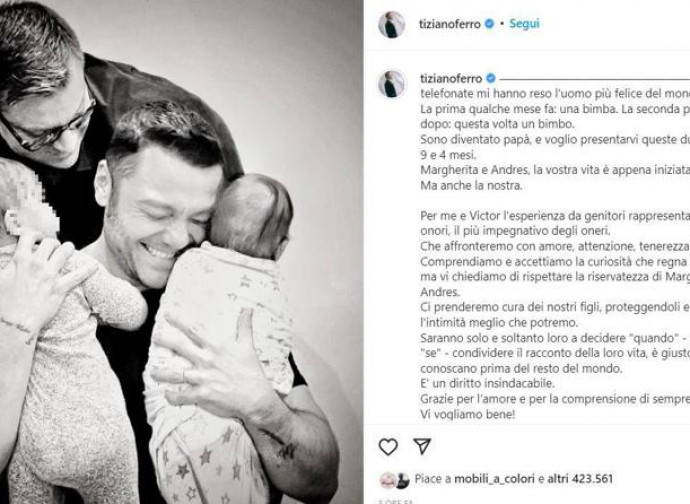Open the tizianoferro username in the header
The width and height of the screenshot is (690, 504).
(x=450, y=24)
